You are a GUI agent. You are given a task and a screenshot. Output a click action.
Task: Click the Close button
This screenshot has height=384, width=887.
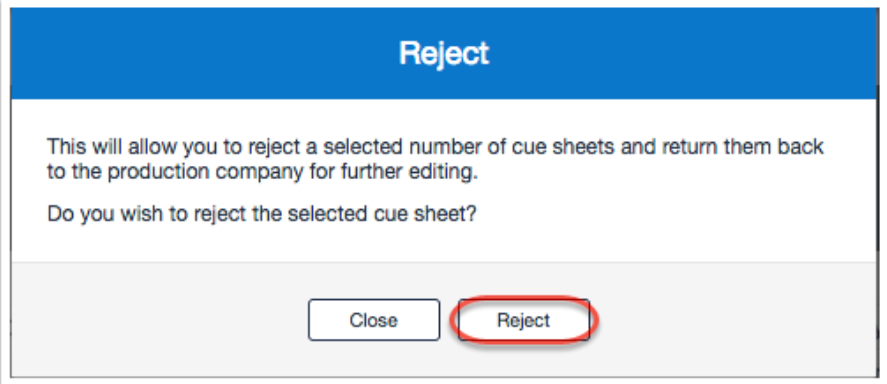click(374, 320)
